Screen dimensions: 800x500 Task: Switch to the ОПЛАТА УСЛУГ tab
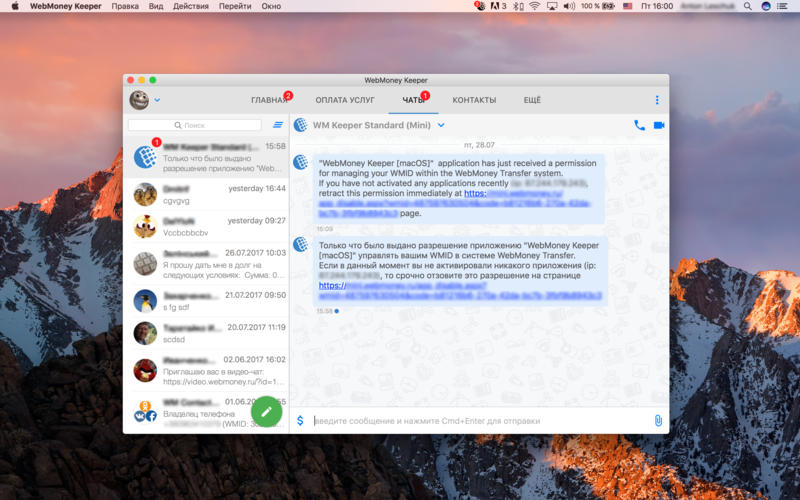(x=345, y=100)
